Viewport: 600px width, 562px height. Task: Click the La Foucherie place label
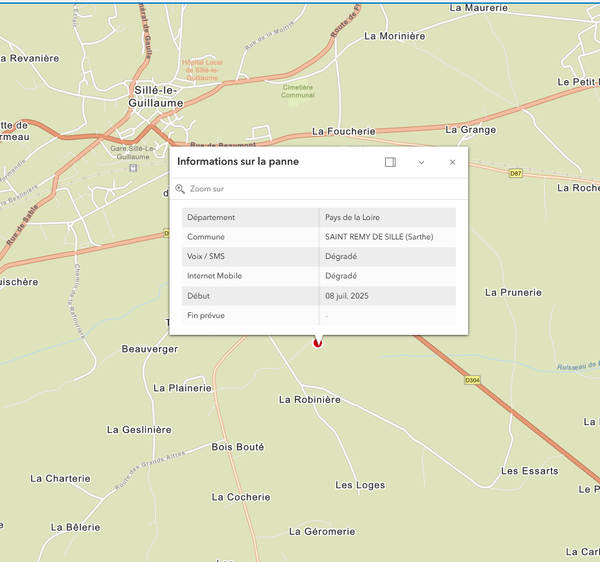coord(344,131)
